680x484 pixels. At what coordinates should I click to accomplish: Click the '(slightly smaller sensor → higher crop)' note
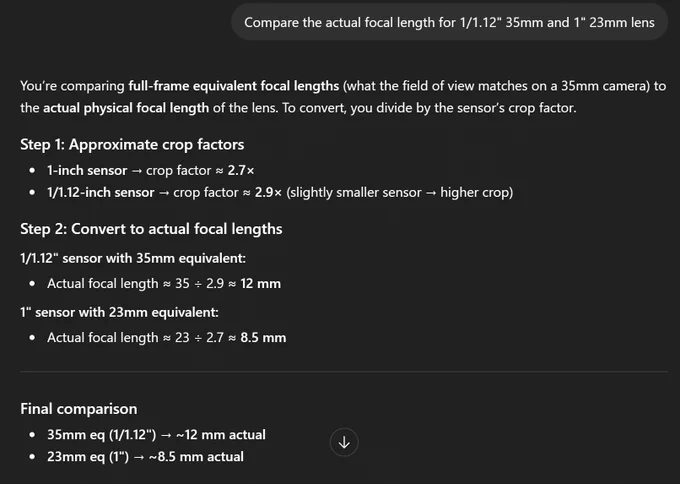[x=399, y=192]
